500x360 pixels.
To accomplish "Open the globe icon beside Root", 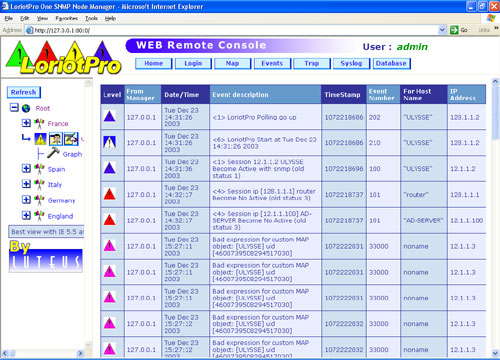I will [x=26, y=108].
